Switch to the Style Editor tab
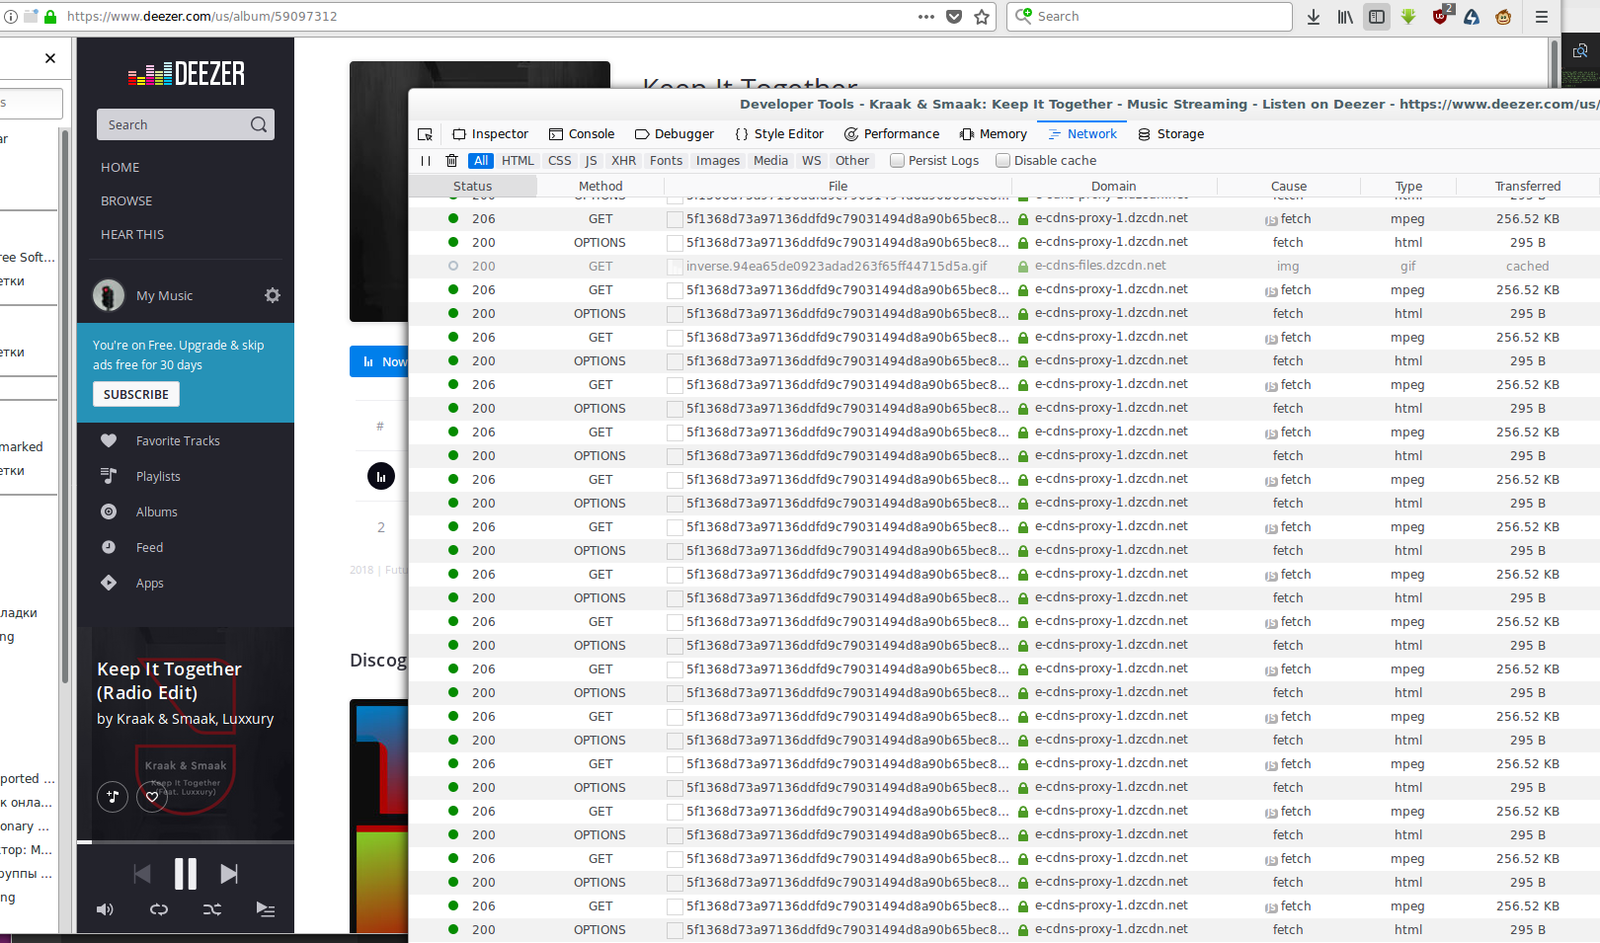The width and height of the screenshot is (1600, 943). coord(779,134)
